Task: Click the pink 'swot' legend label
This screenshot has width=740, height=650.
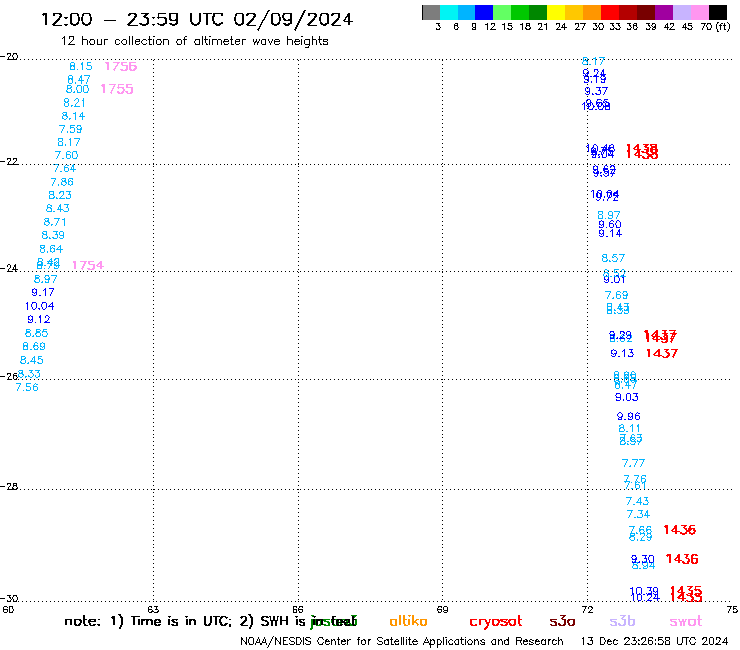Action: click(686, 622)
